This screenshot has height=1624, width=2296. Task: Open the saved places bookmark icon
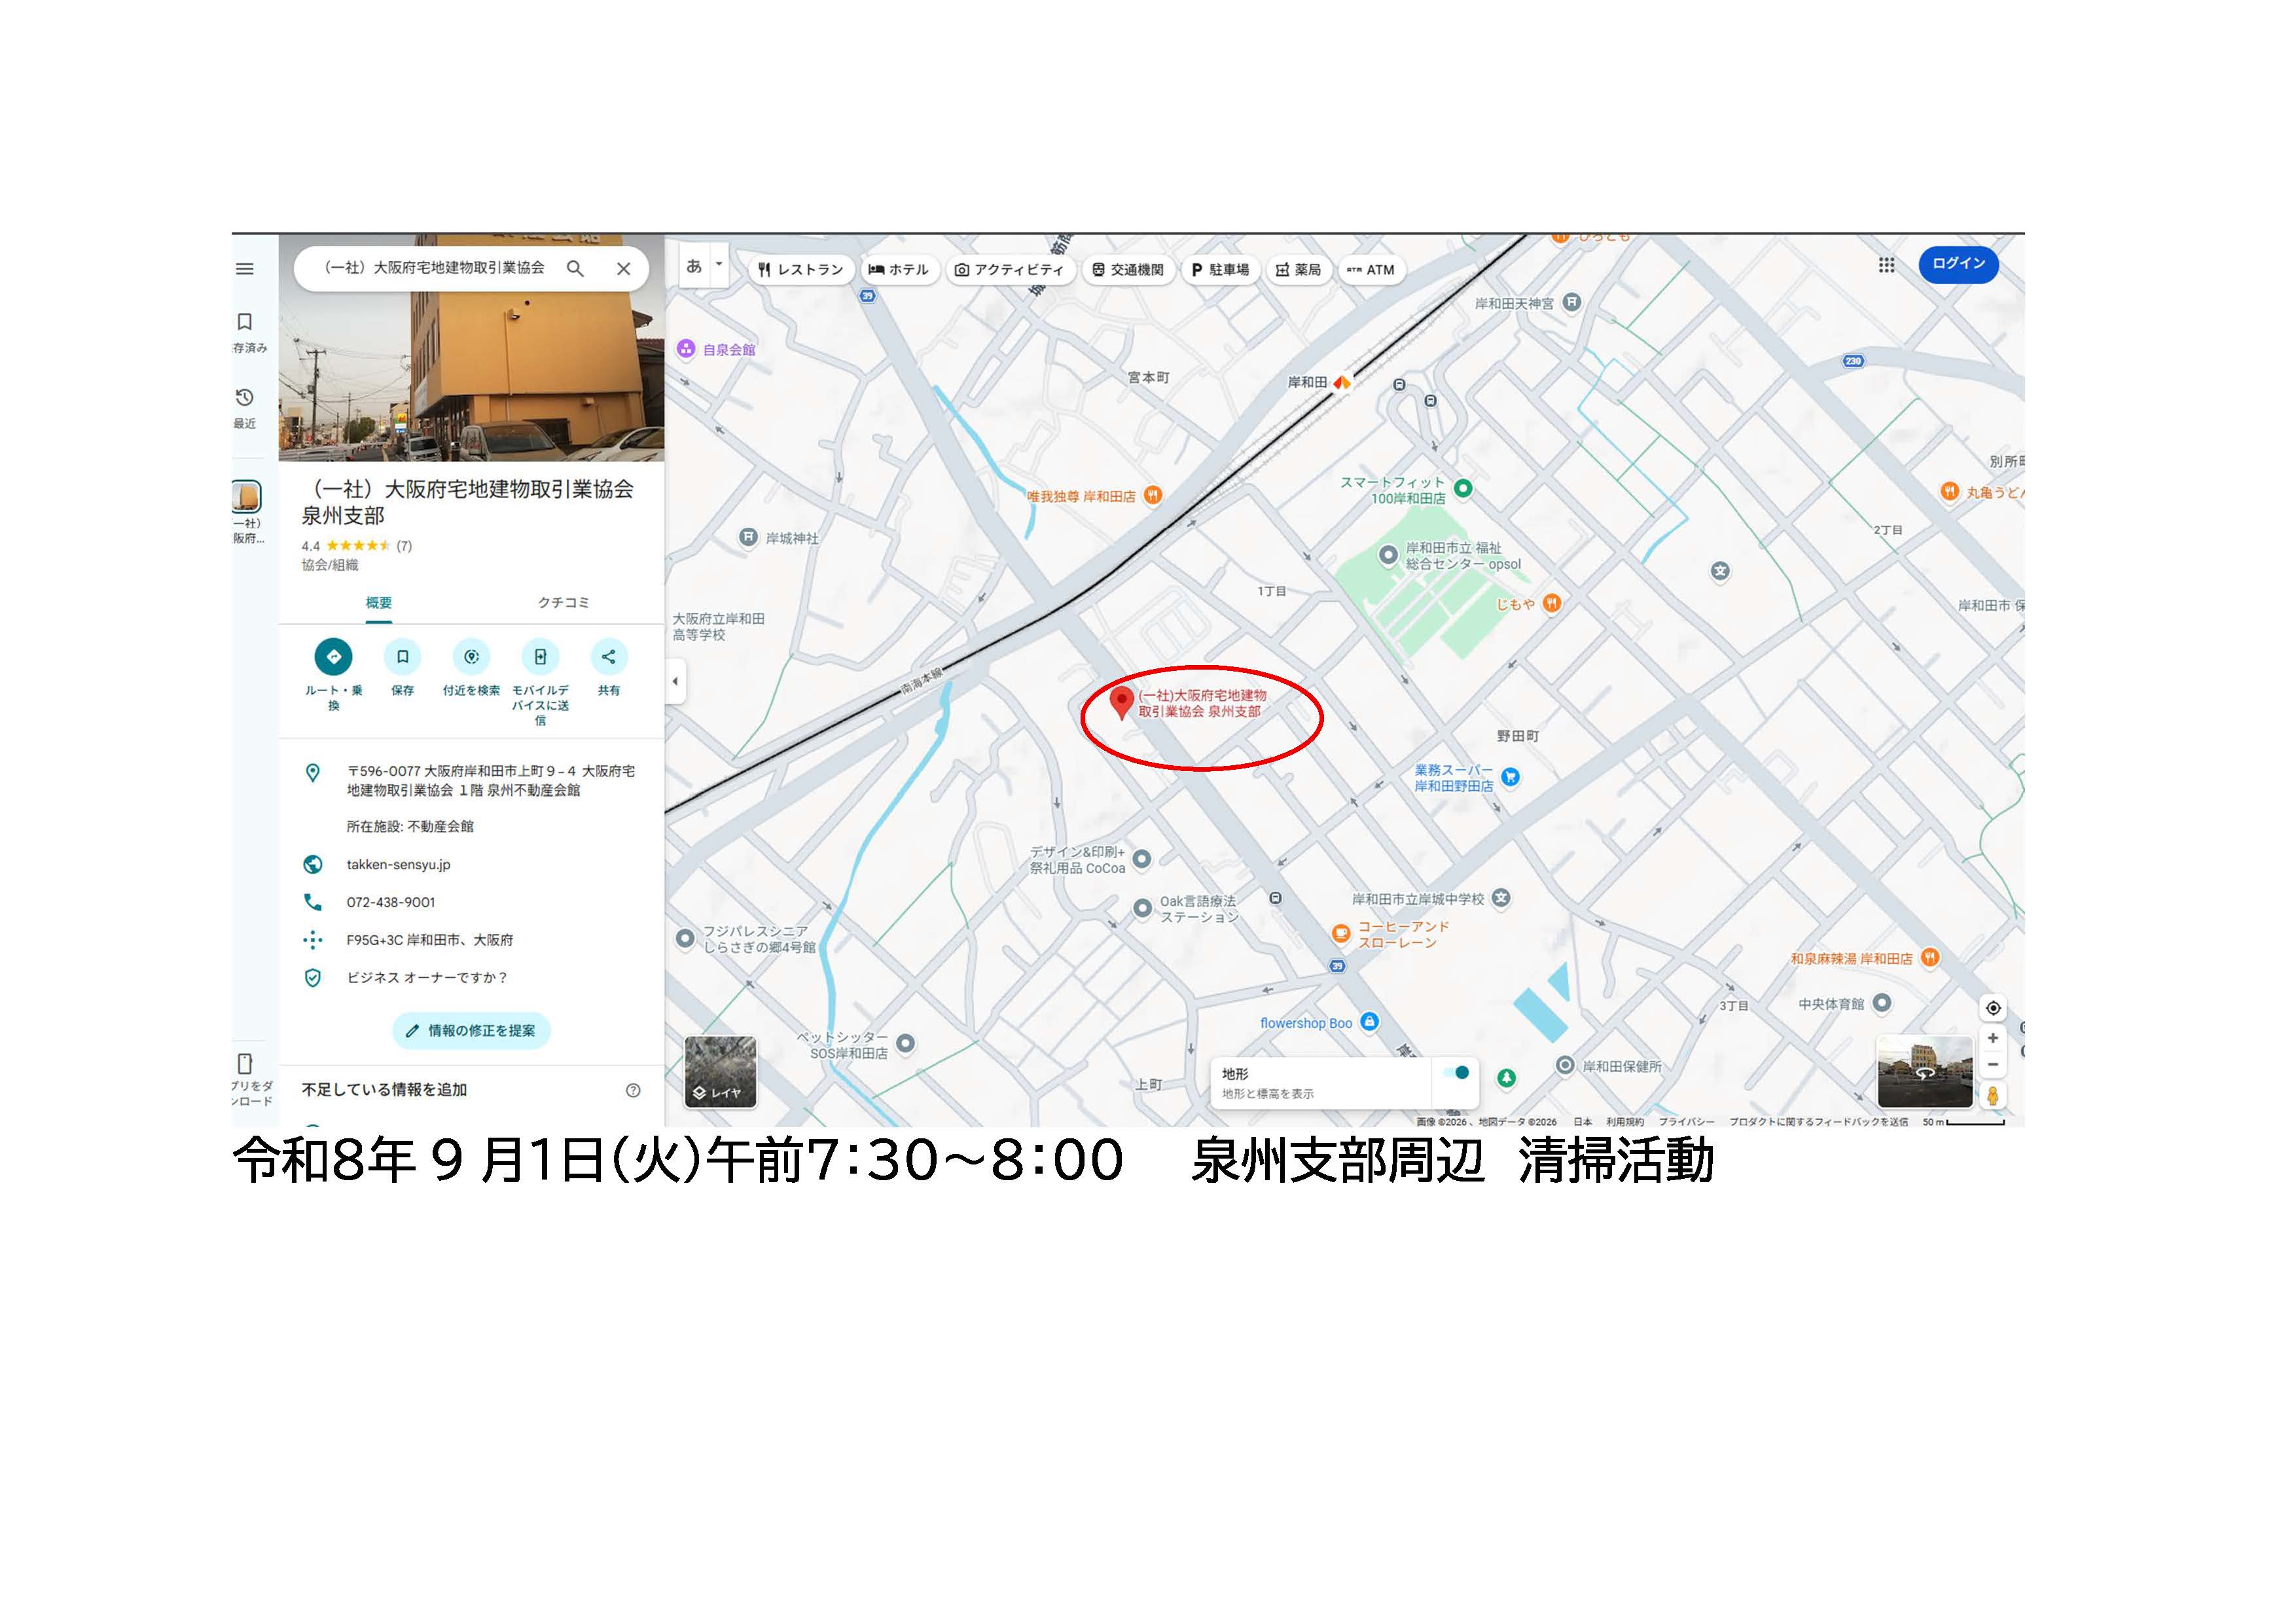245,322
